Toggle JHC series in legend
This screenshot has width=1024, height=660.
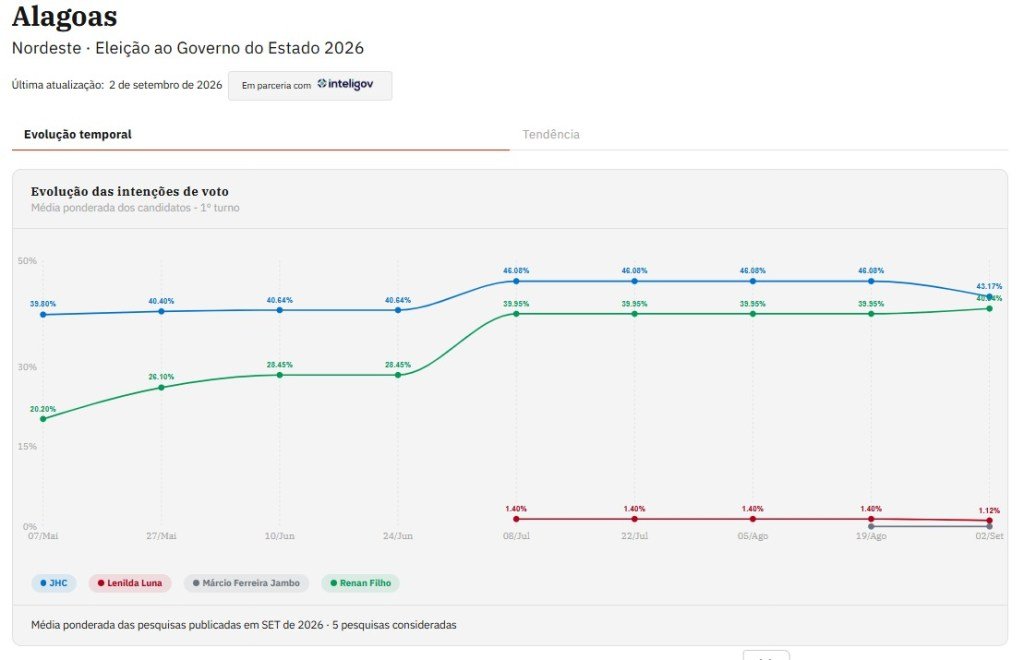click(x=54, y=583)
